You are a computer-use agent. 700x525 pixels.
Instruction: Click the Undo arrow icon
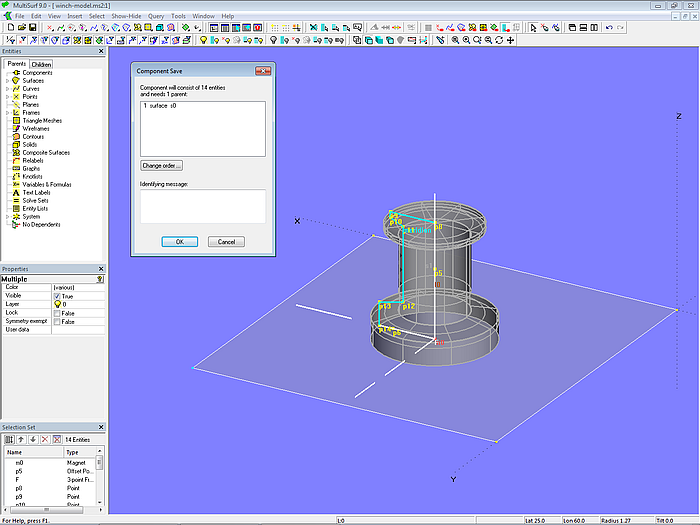(610, 28)
